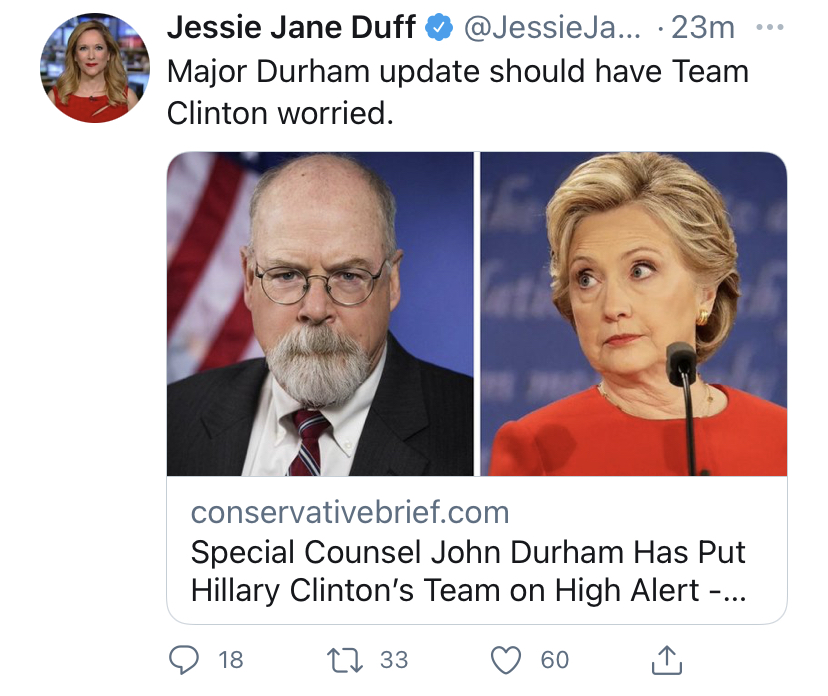Open the three-dot more options menu

point(769,27)
